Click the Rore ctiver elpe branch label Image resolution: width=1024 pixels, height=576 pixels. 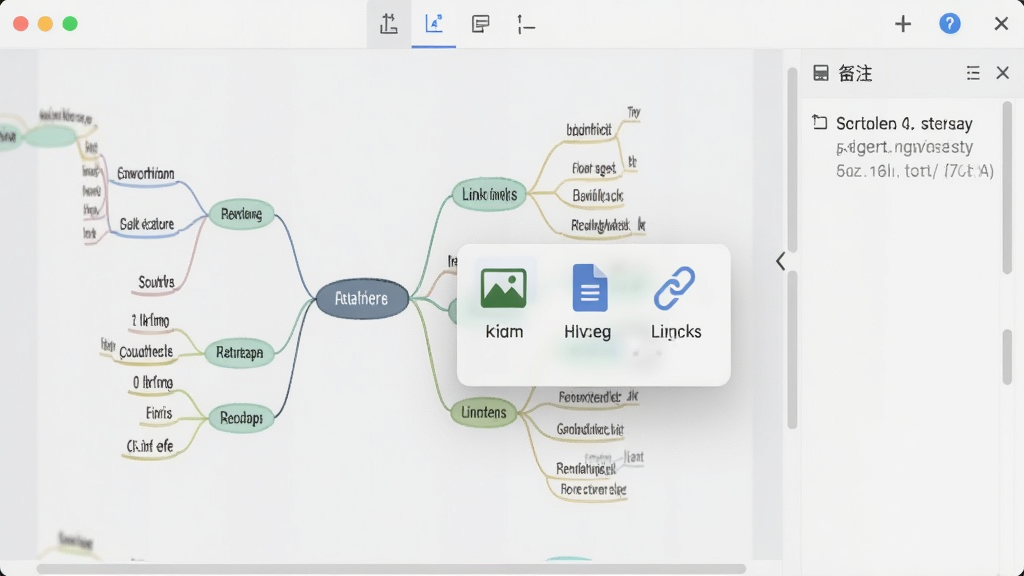[593, 489]
